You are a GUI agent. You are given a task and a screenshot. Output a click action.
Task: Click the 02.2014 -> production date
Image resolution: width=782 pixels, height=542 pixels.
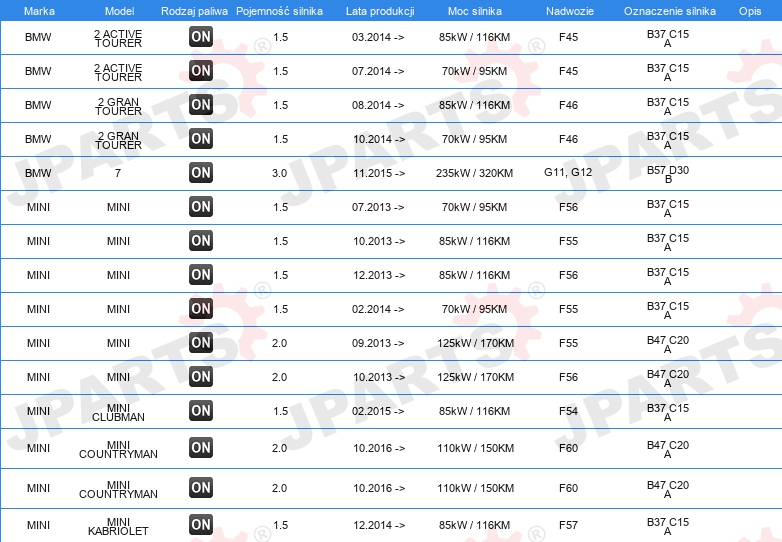378,309
